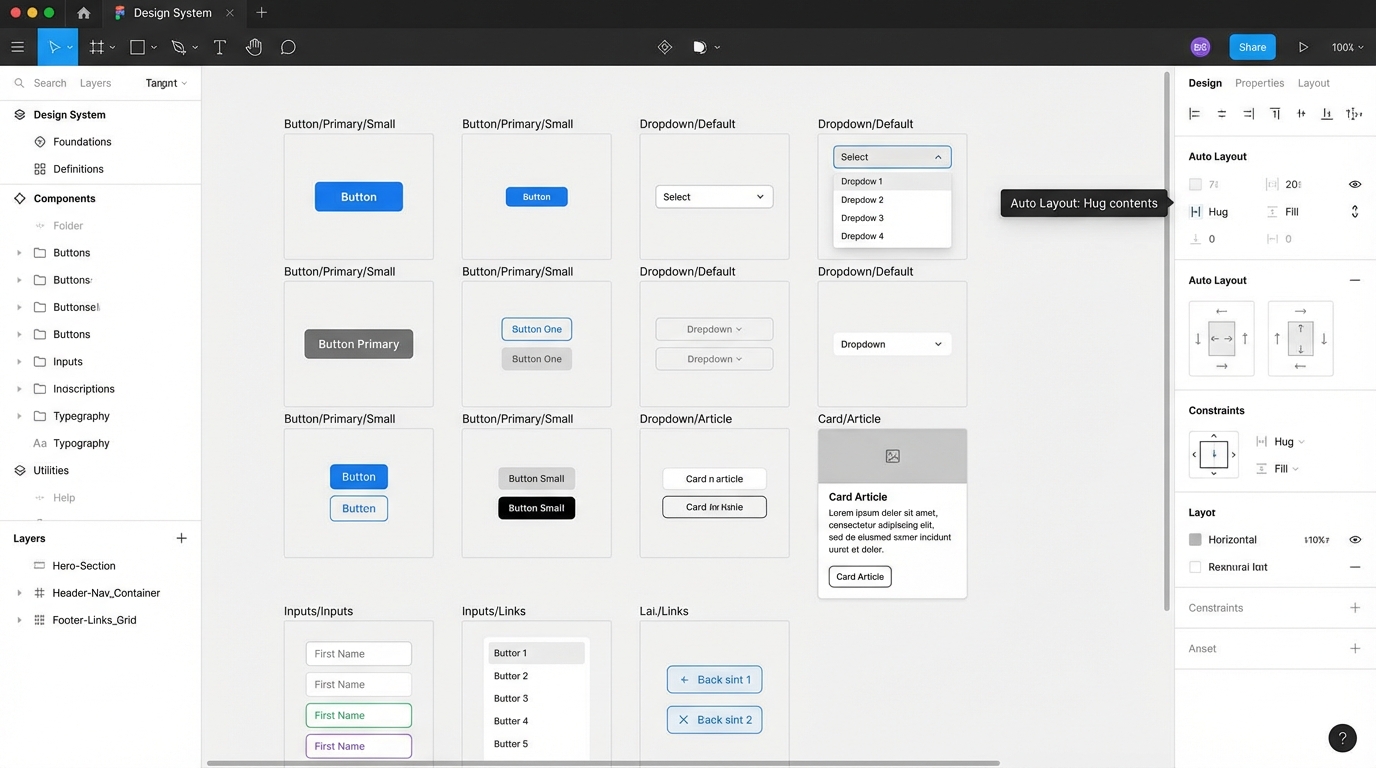The height and width of the screenshot is (768, 1376).
Task: Toggle Auto Layout visibility eye icon
Action: [x=1355, y=184]
